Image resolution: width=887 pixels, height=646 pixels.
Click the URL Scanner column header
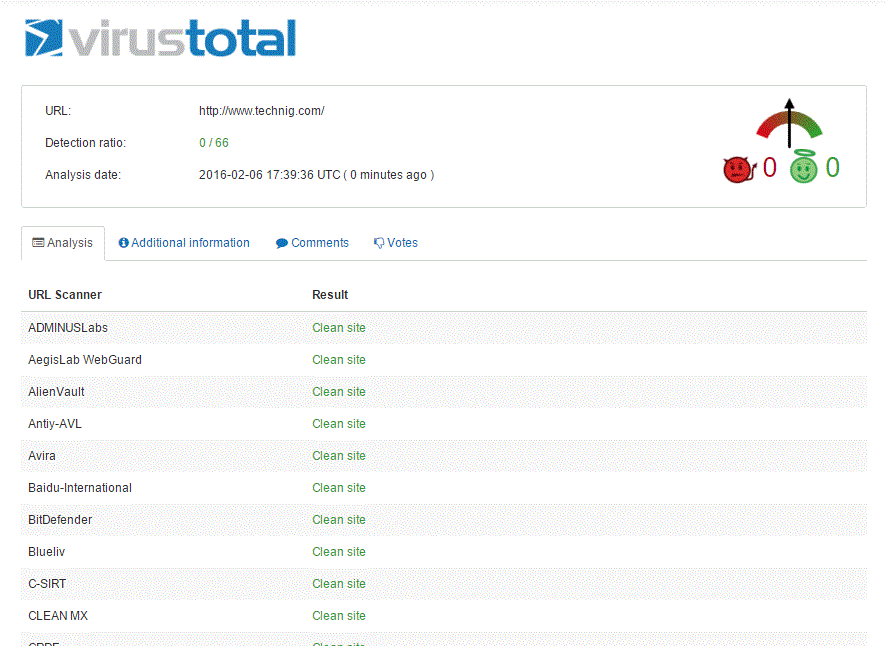click(65, 295)
